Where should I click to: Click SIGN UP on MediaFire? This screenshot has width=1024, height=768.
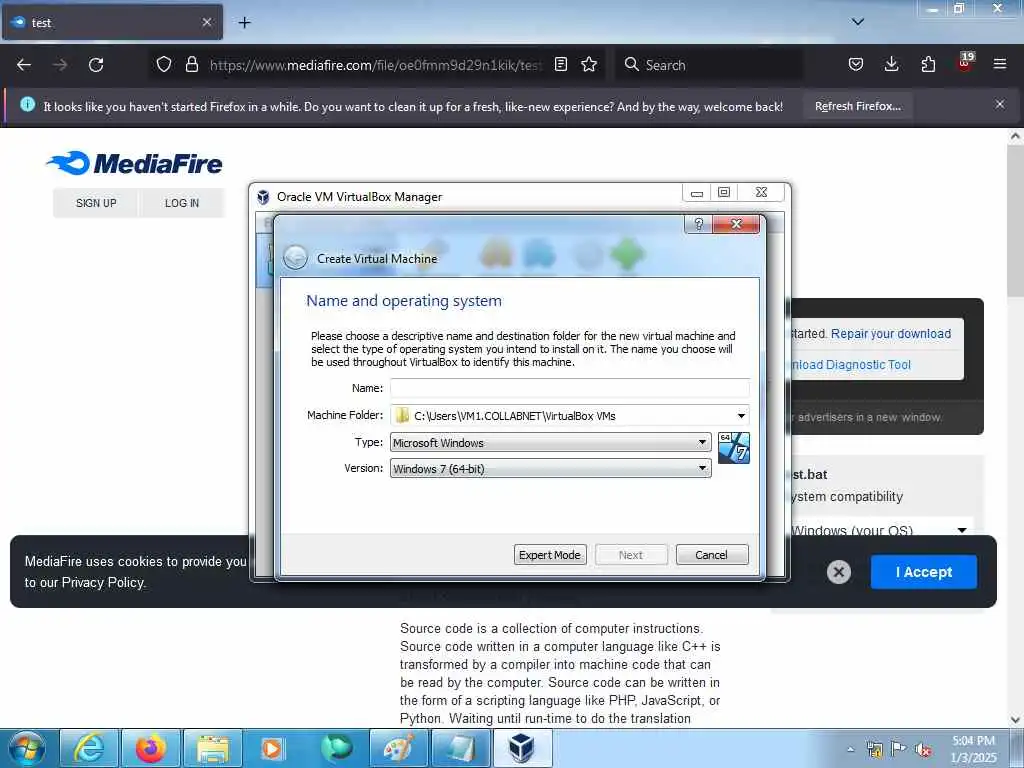click(96, 203)
